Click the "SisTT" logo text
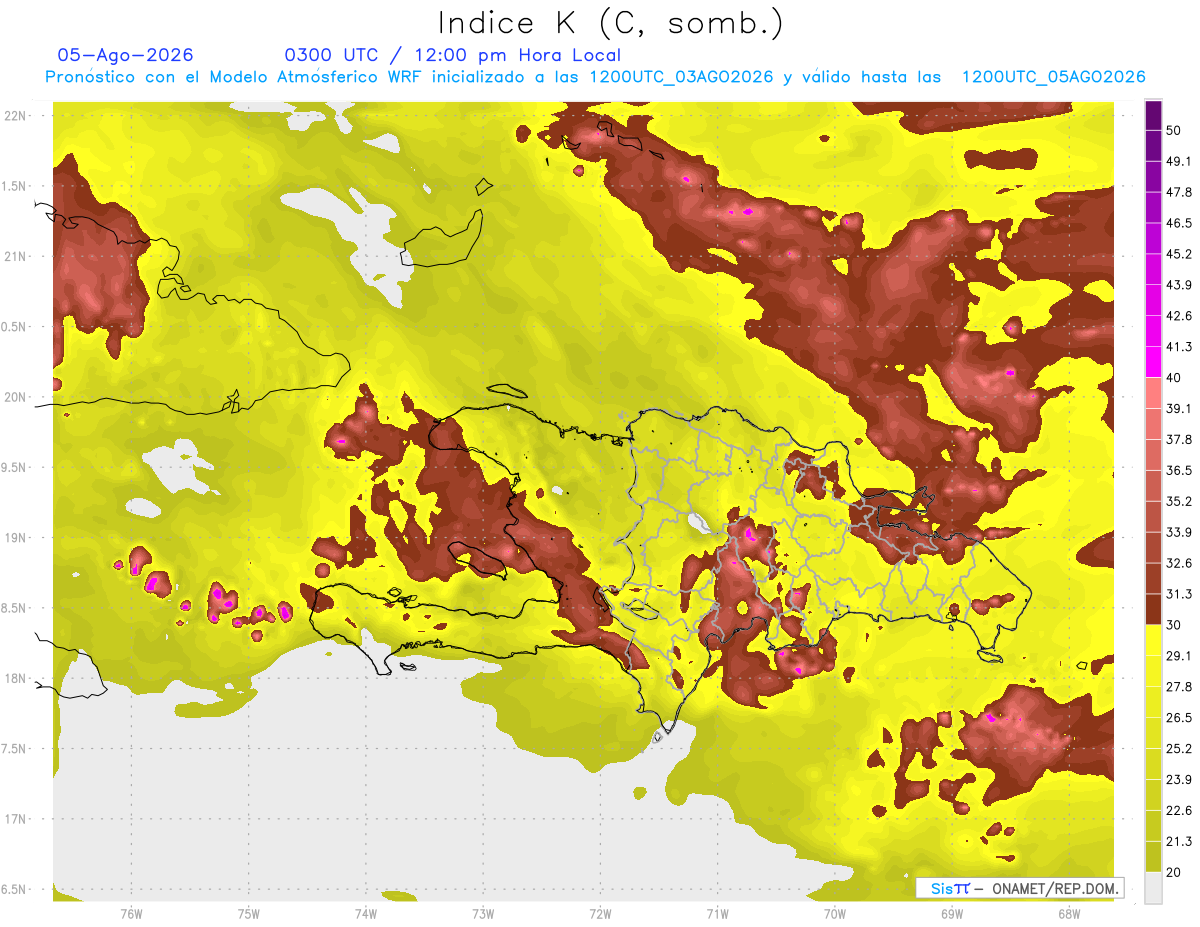Image resolution: width=1200 pixels, height=927 pixels. [x=949, y=888]
